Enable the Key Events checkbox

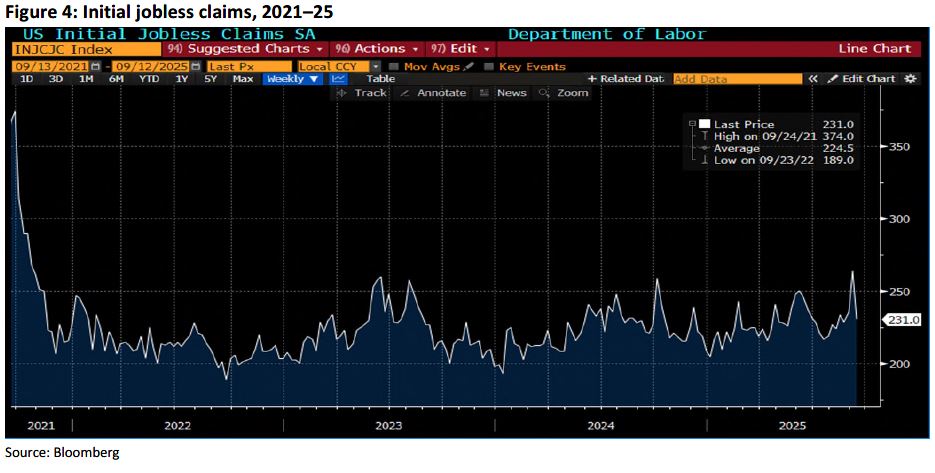tap(488, 67)
